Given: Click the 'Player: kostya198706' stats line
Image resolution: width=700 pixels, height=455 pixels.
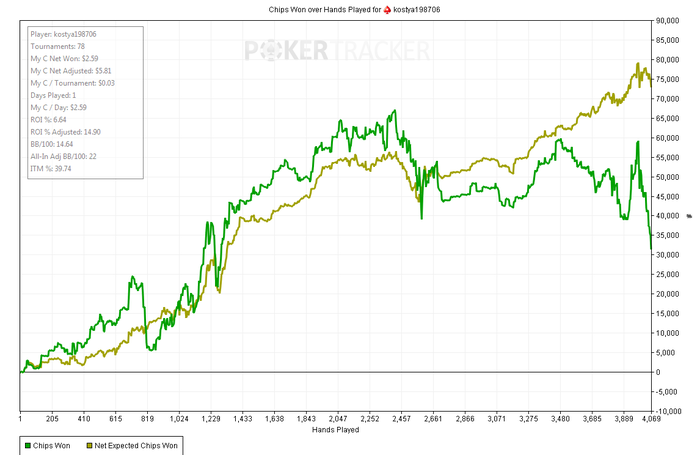Looking at the screenshot, I should (63, 34).
